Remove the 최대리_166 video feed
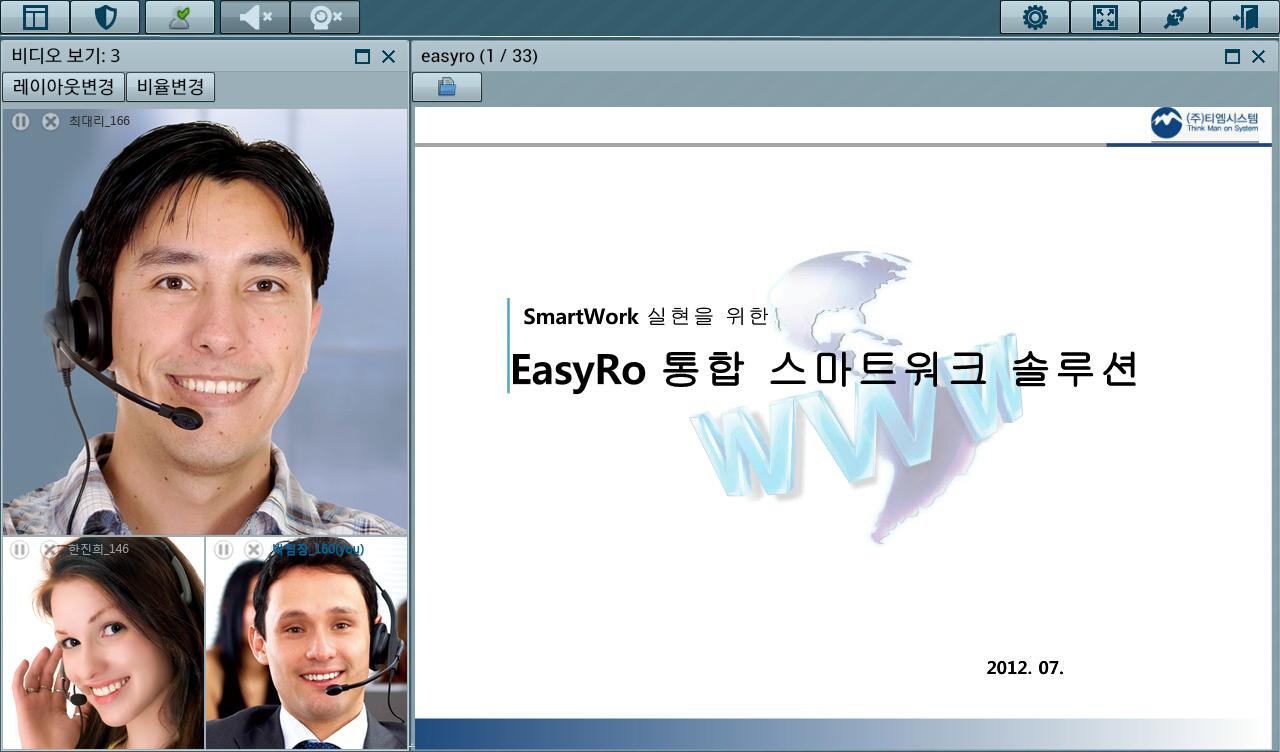 (x=50, y=122)
